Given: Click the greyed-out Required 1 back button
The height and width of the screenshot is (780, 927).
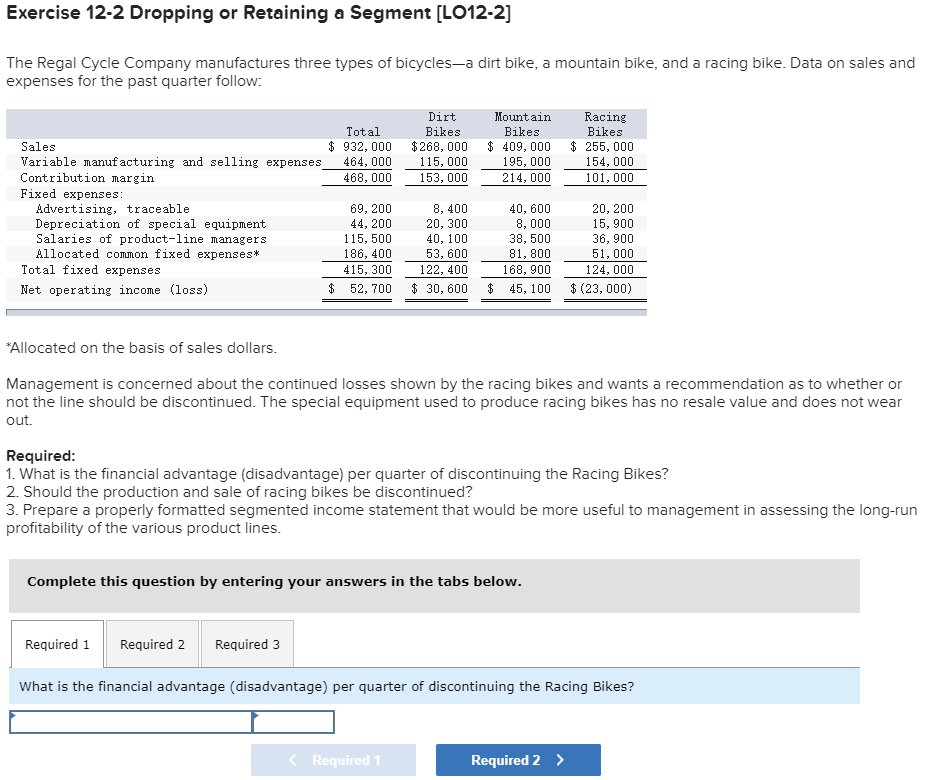Looking at the screenshot, I should [x=333, y=760].
